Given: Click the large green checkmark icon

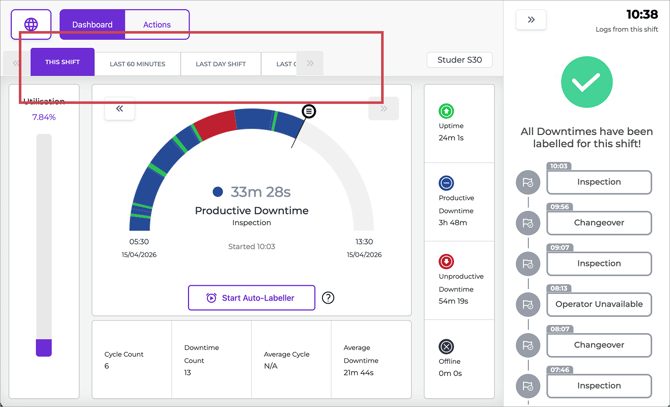Looking at the screenshot, I should coord(586,82).
